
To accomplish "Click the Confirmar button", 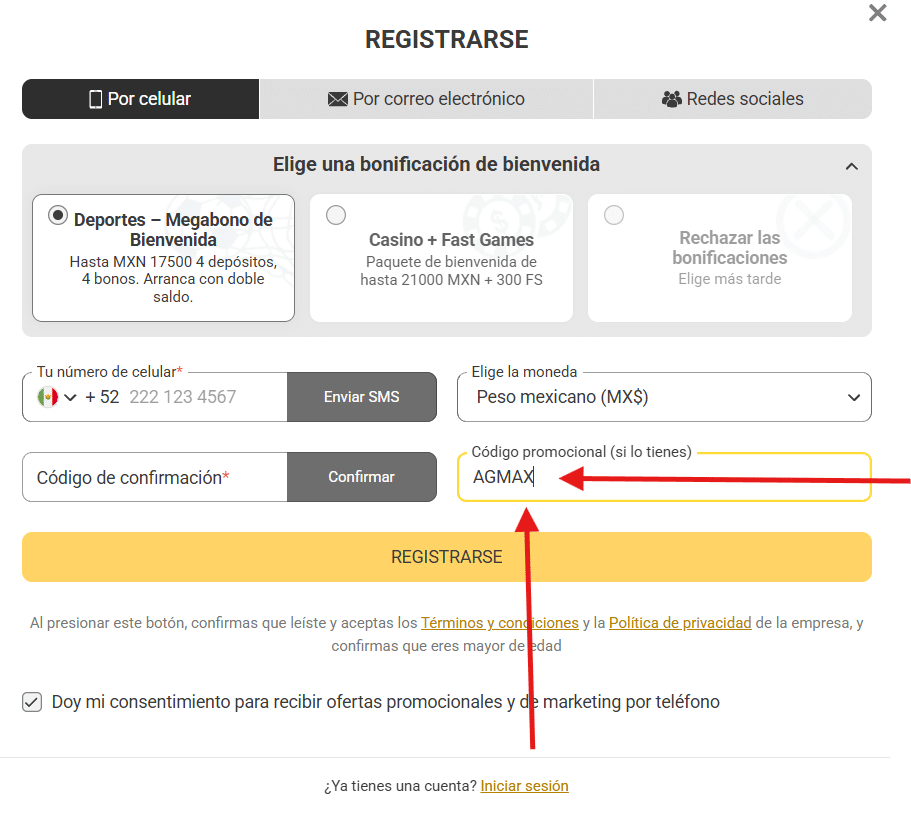I will coord(361,477).
